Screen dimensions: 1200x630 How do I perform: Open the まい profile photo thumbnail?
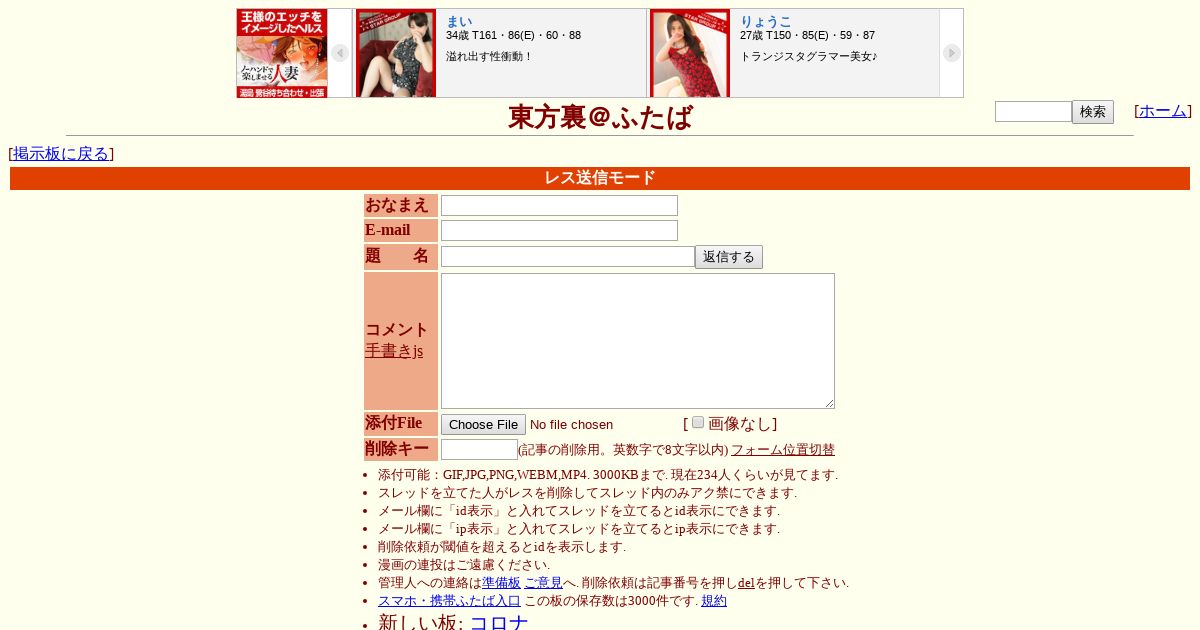tap(396, 53)
